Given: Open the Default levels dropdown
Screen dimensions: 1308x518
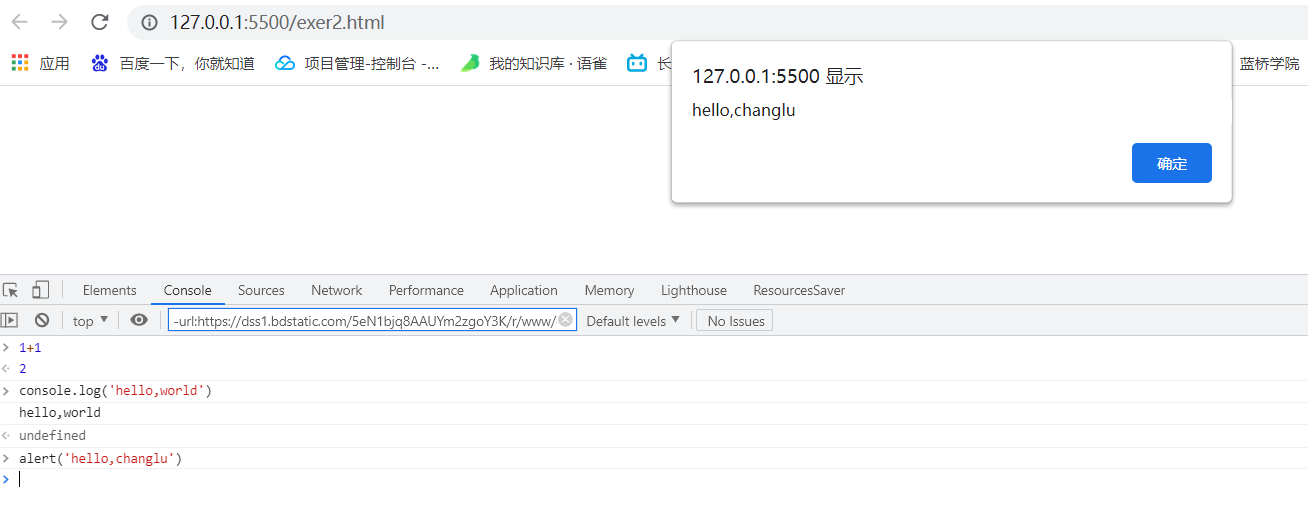Looking at the screenshot, I should pos(633,320).
